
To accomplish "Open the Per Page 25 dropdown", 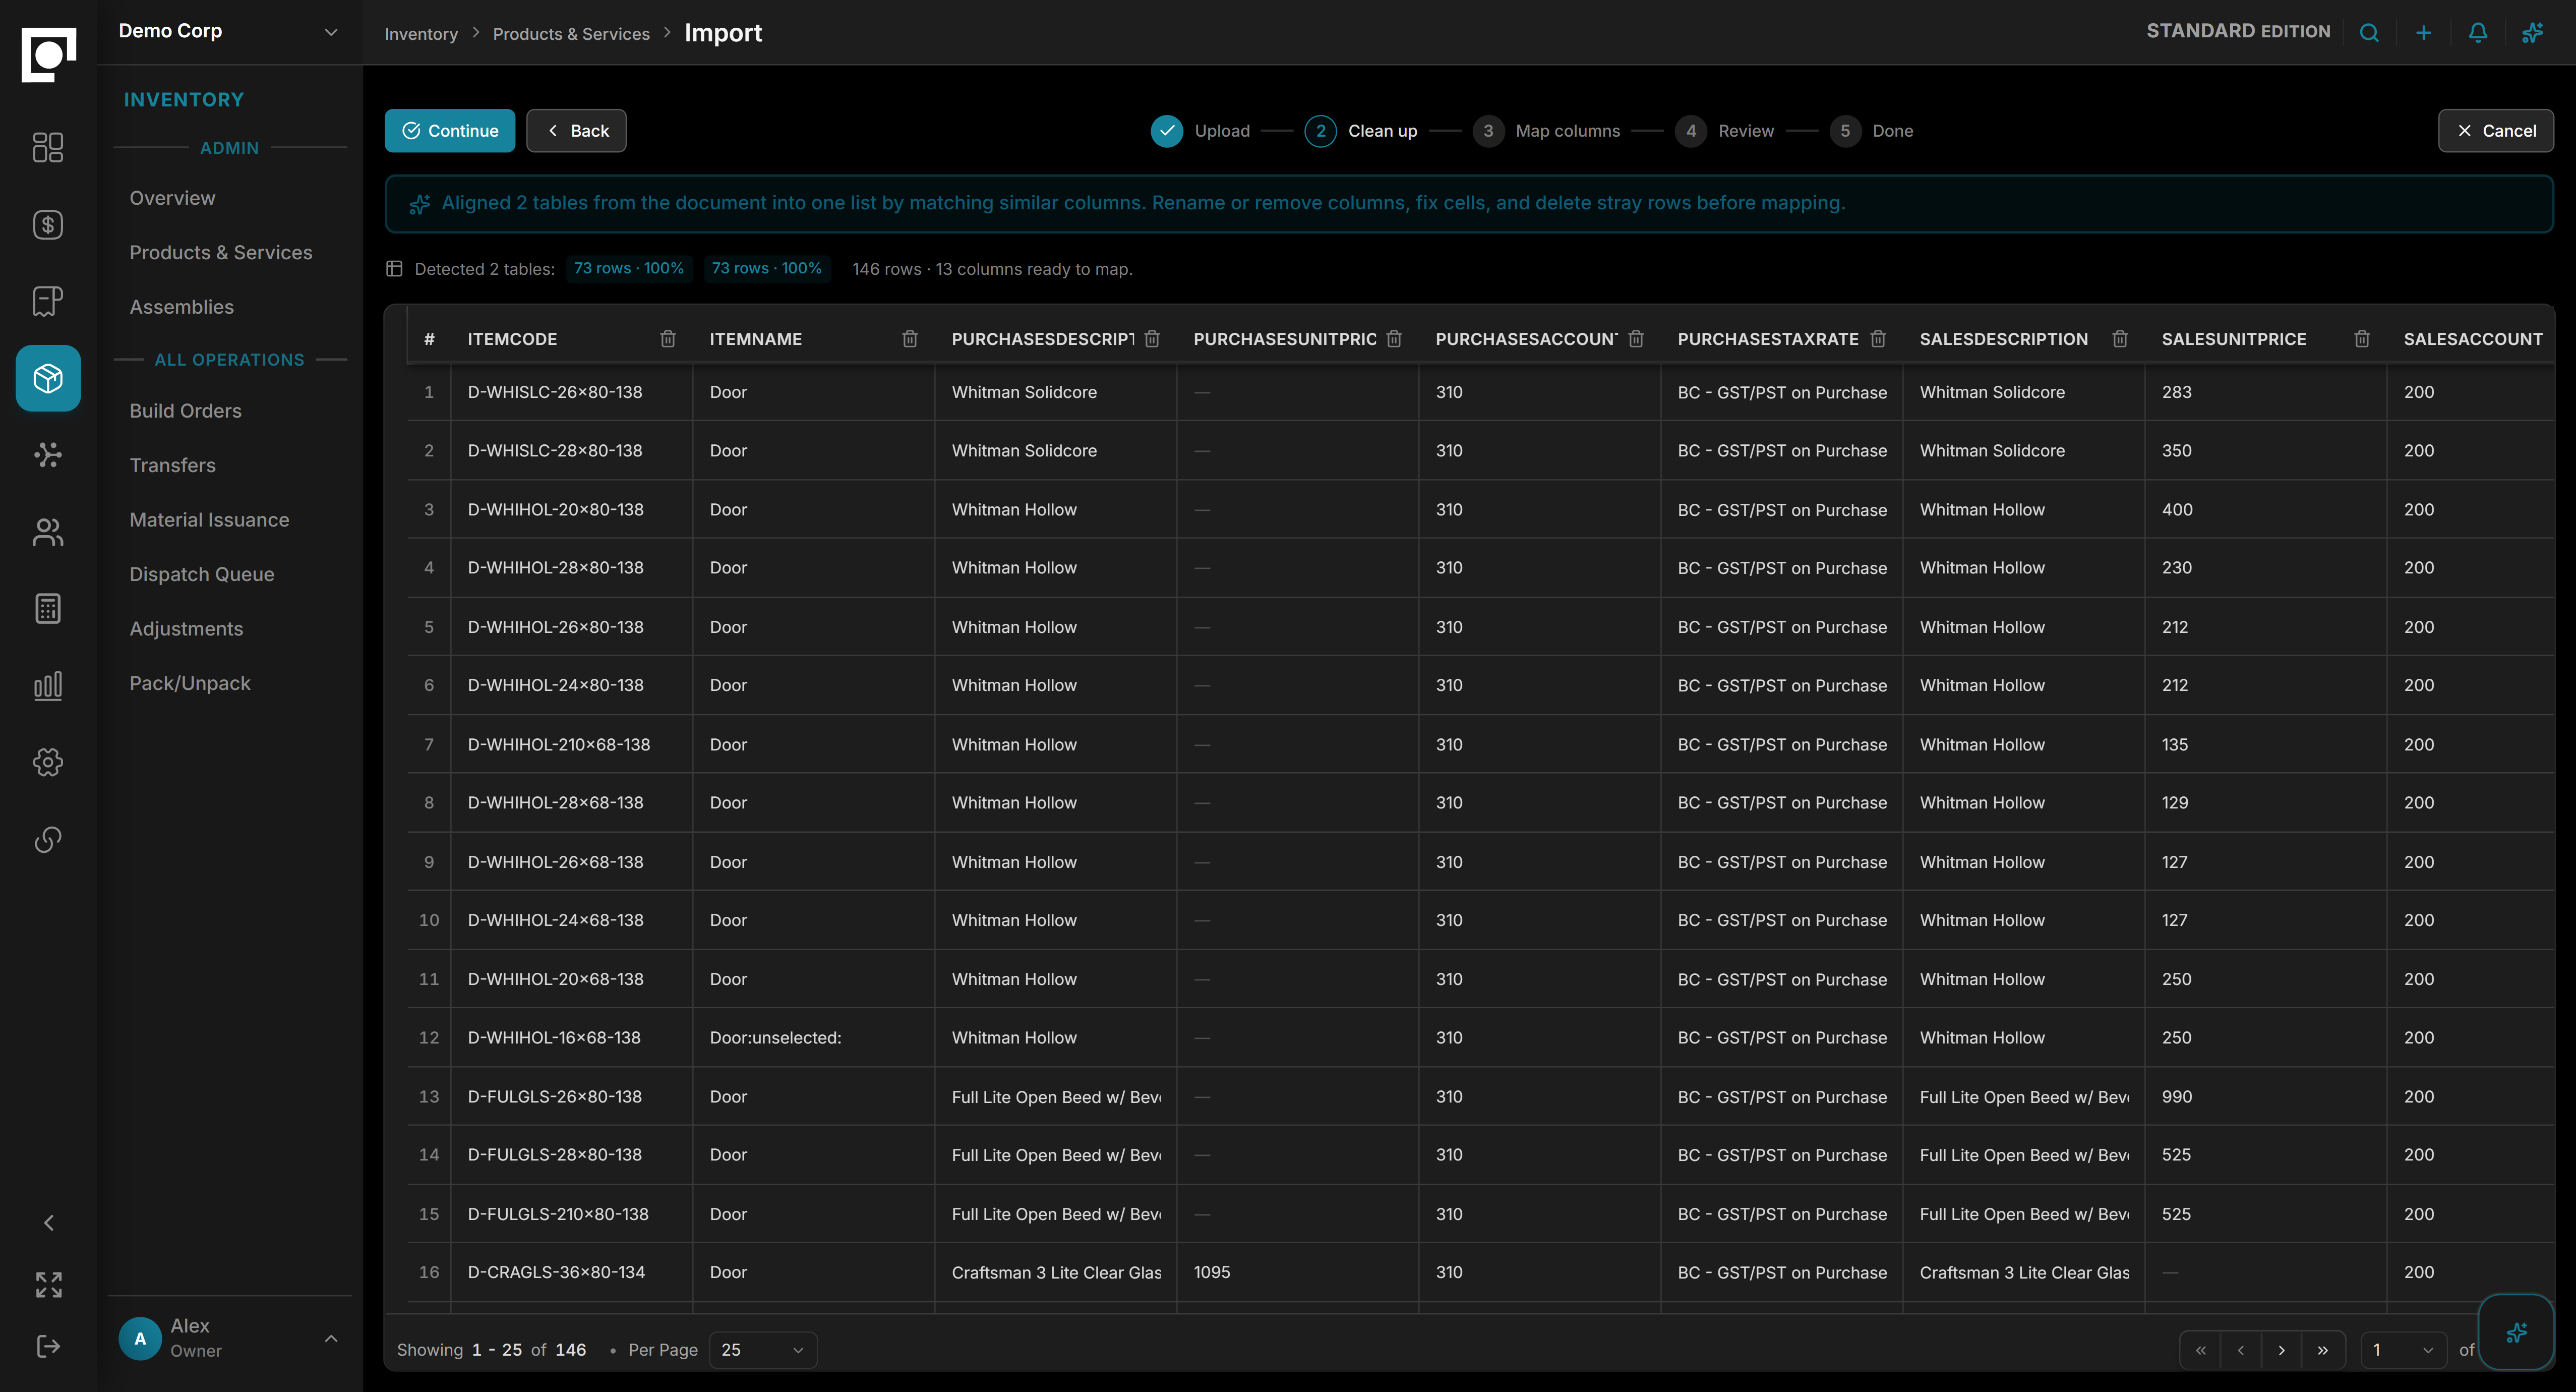I will [763, 1350].
